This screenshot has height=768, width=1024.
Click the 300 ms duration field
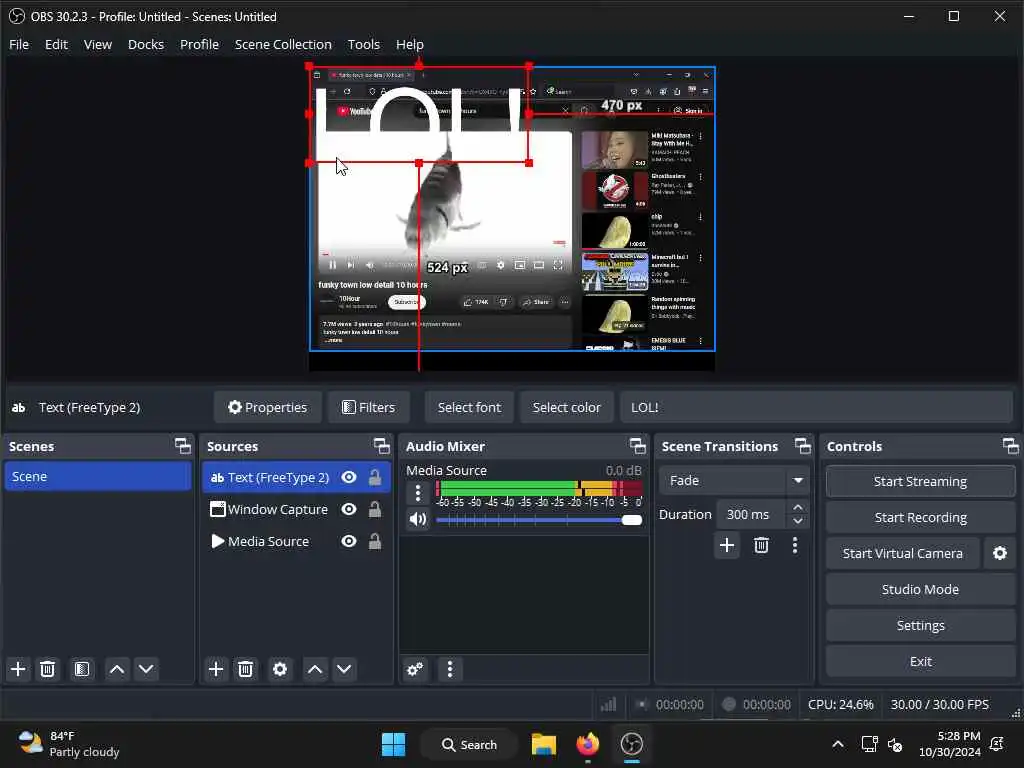[750, 515]
